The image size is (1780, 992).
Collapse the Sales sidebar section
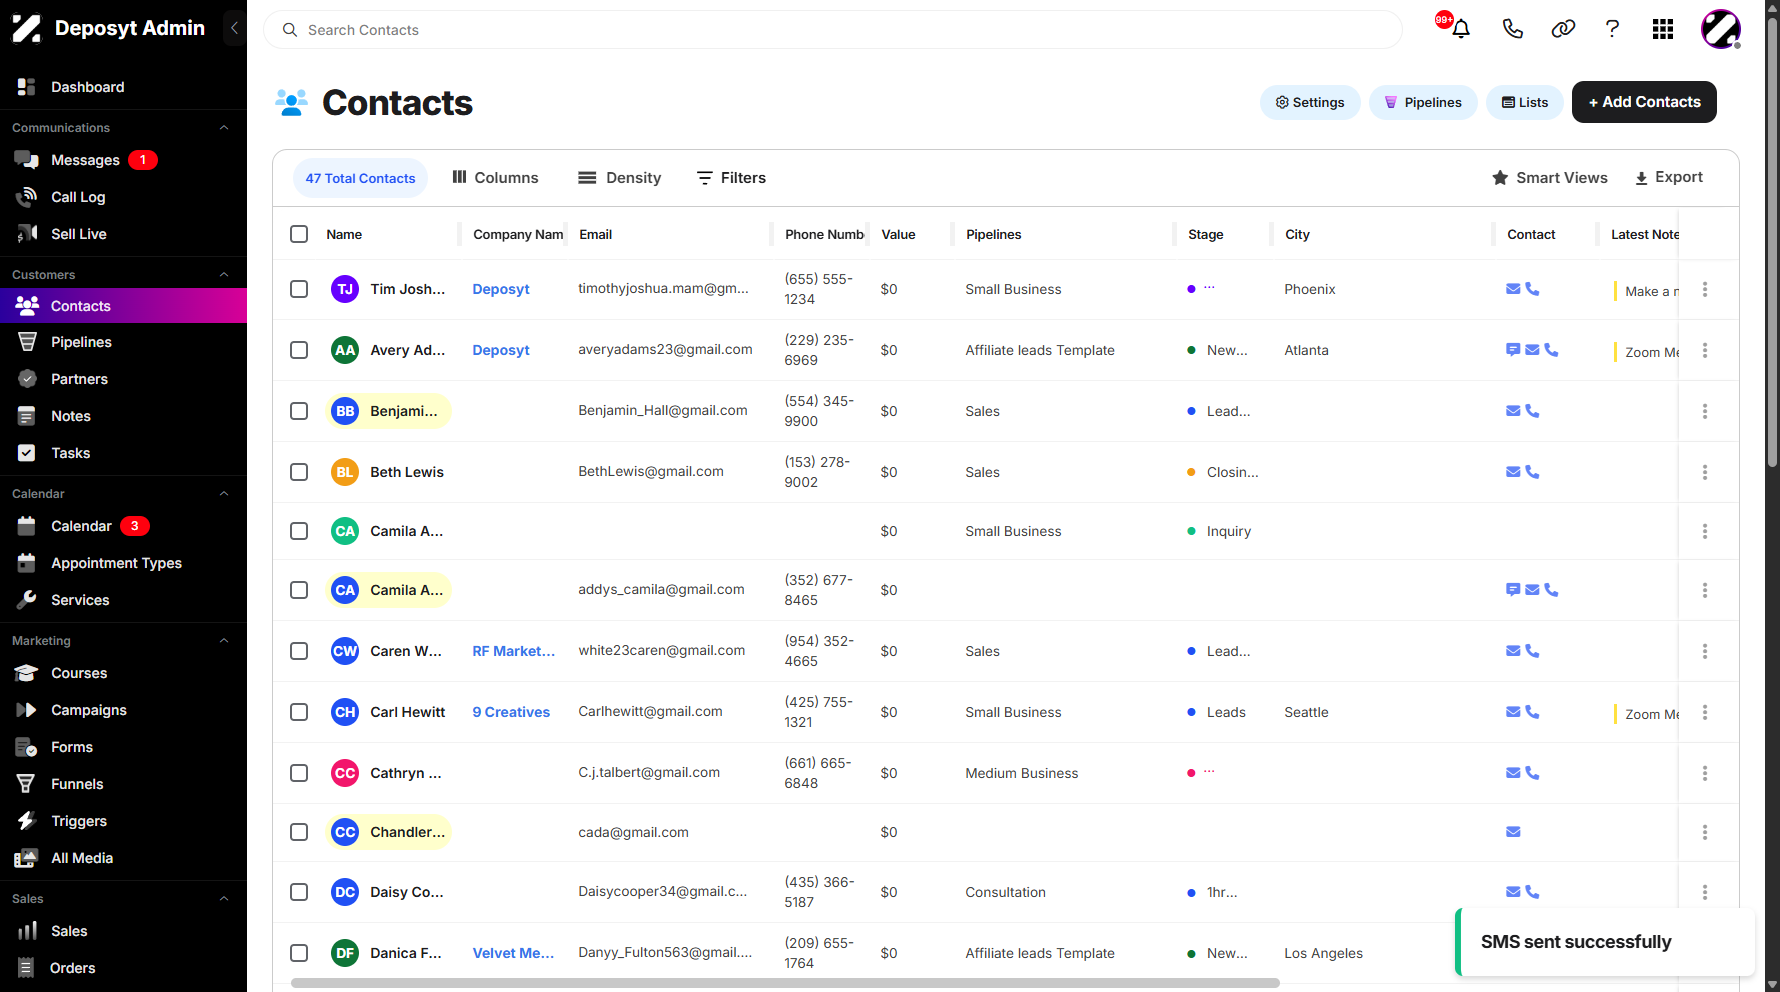[224, 899]
